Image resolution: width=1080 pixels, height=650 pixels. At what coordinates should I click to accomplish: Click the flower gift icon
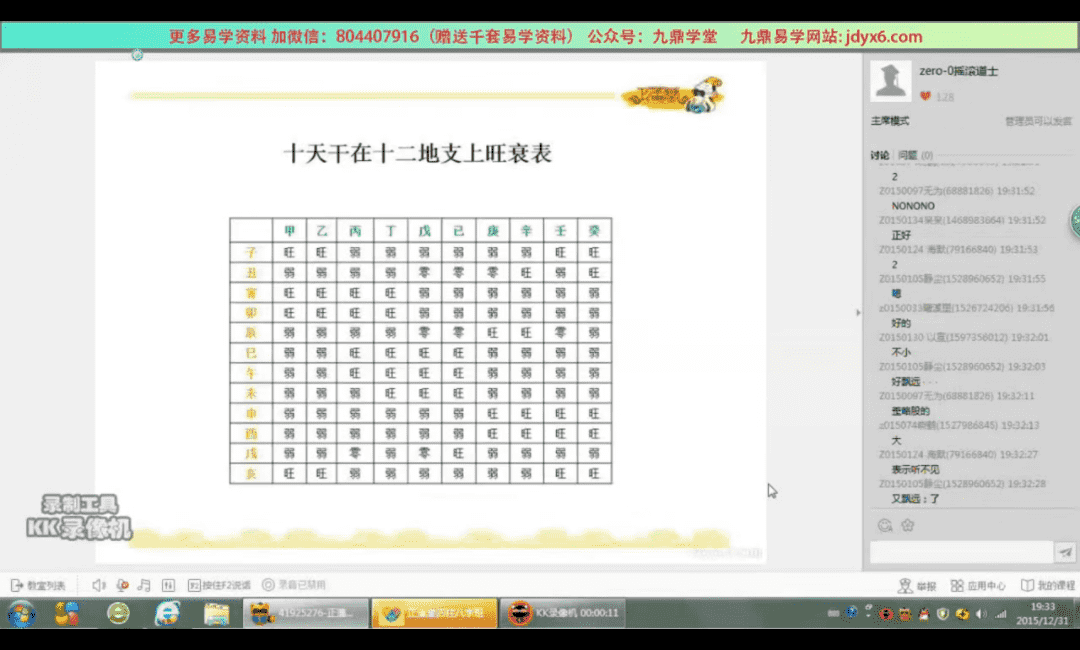(x=908, y=525)
